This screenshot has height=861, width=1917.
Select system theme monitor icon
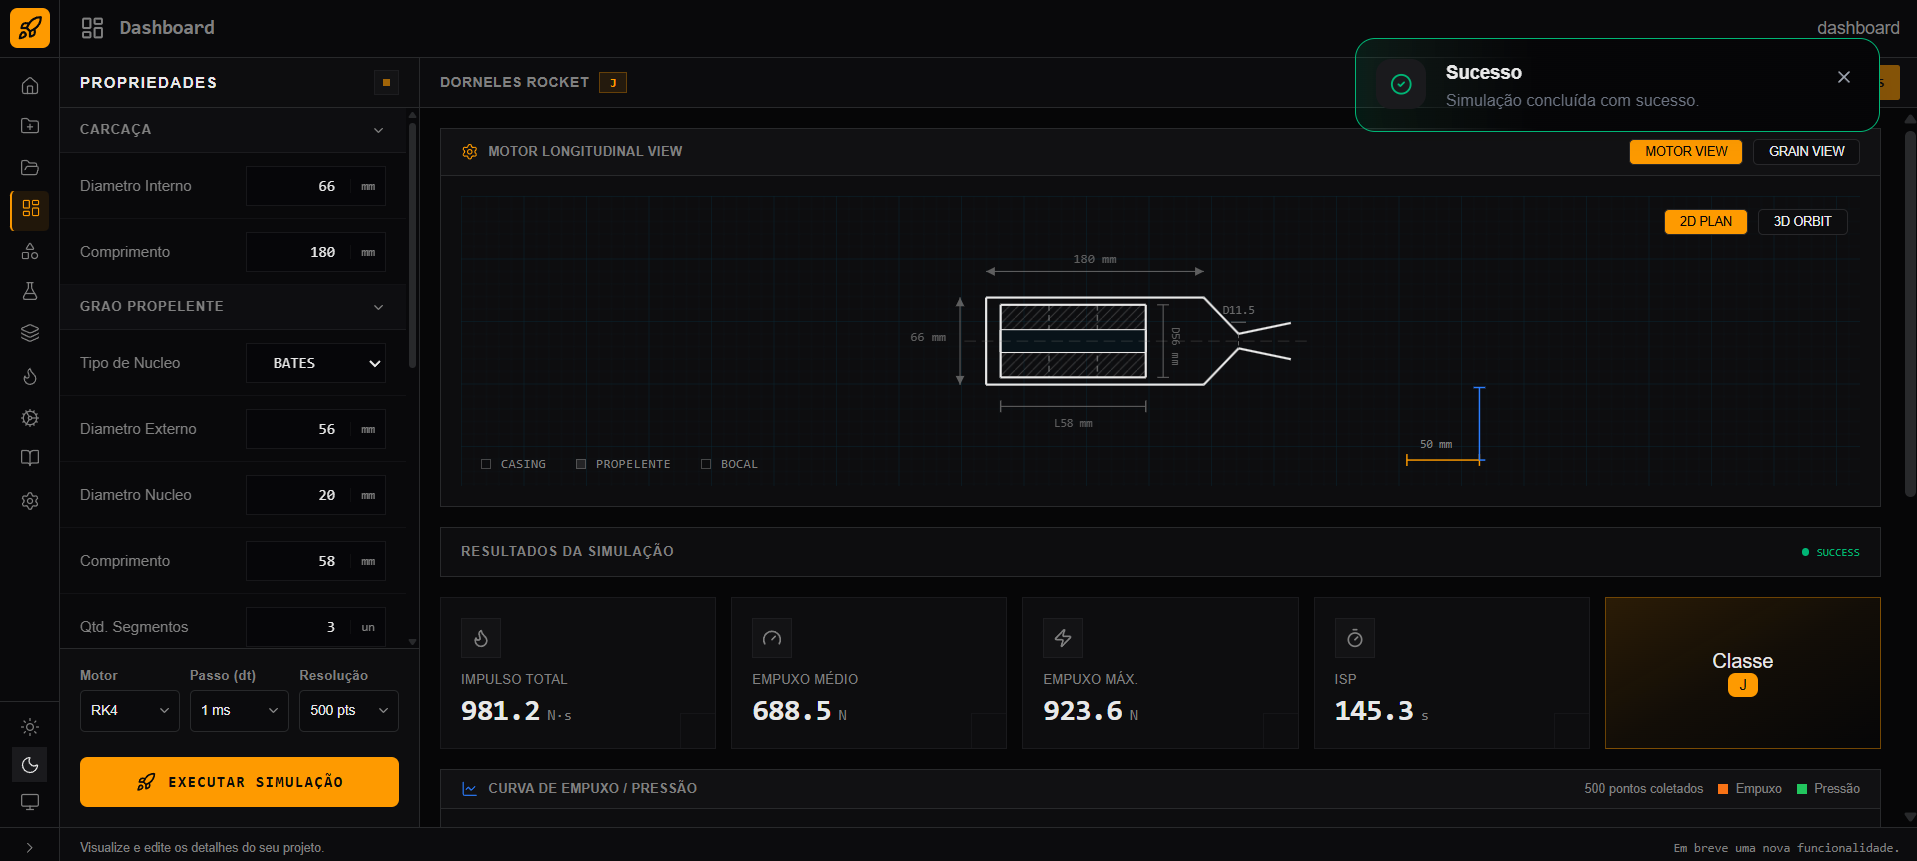[x=30, y=802]
